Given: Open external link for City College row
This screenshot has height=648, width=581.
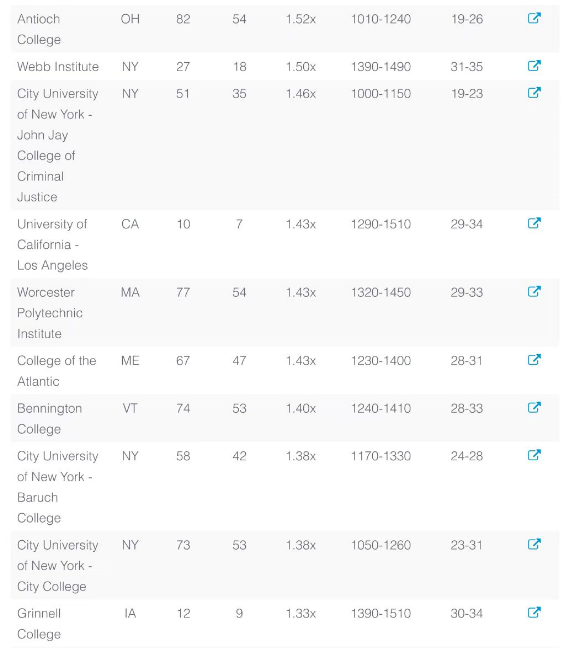Looking at the screenshot, I should tap(534, 544).
